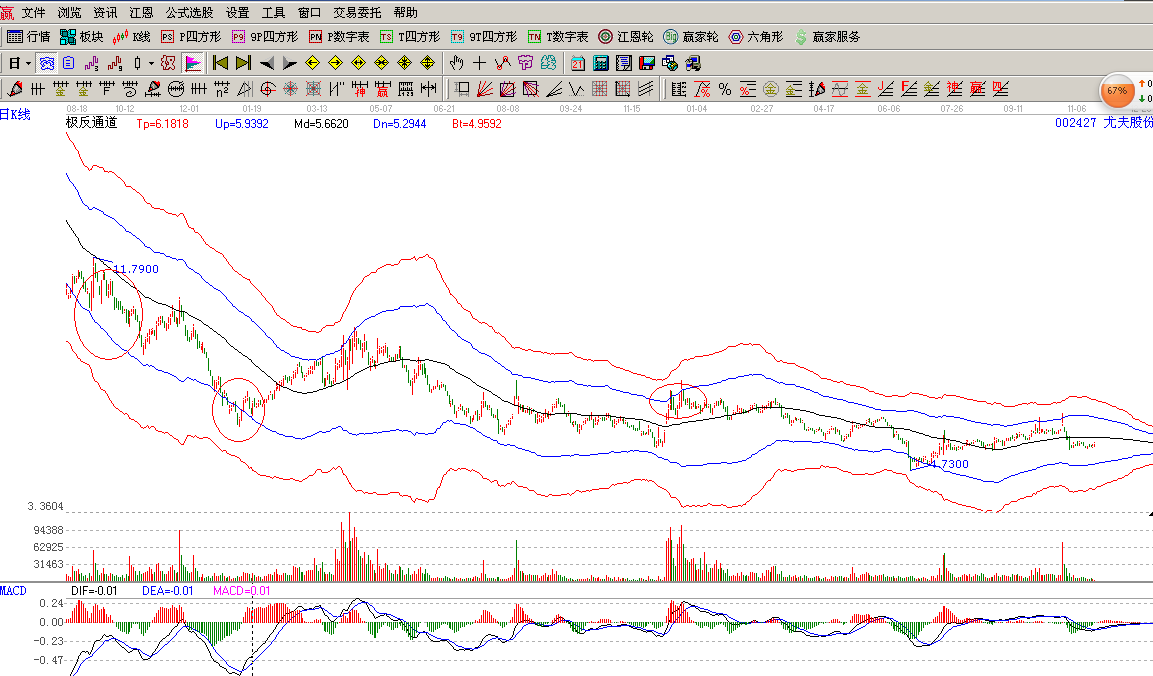Click the MACD indicator label

pos(13,590)
